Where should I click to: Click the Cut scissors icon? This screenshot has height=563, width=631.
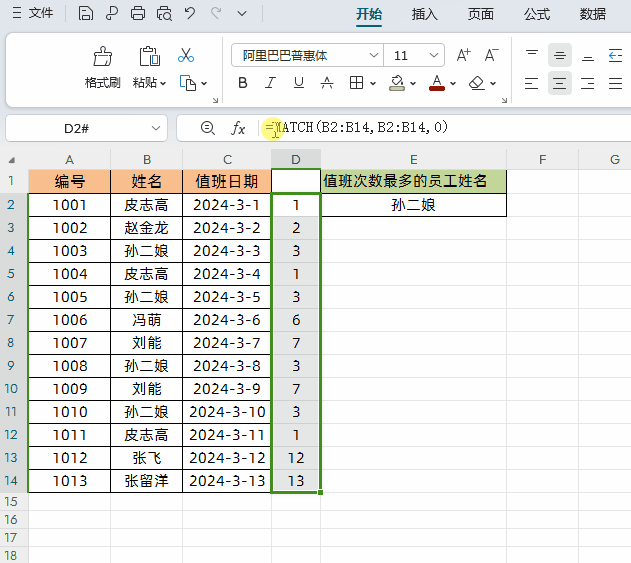click(186, 56)
